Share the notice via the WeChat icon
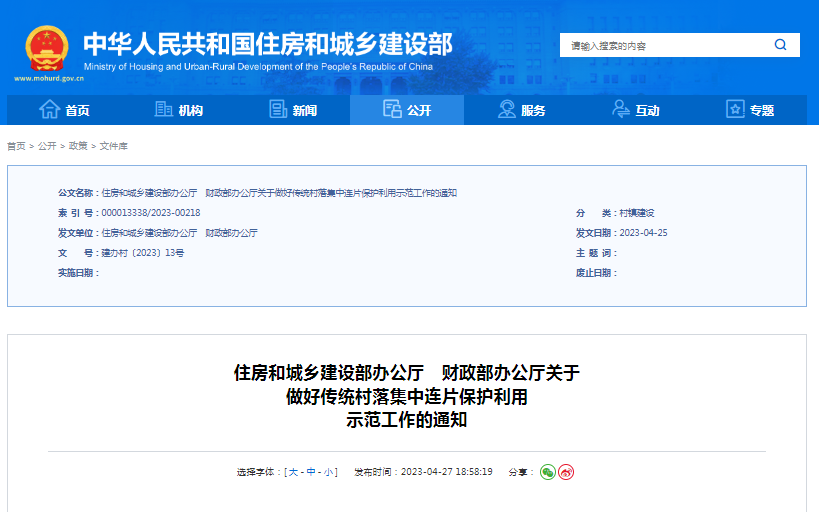Image resolution: width=819 pixels, height=512 pixels. 547,472
